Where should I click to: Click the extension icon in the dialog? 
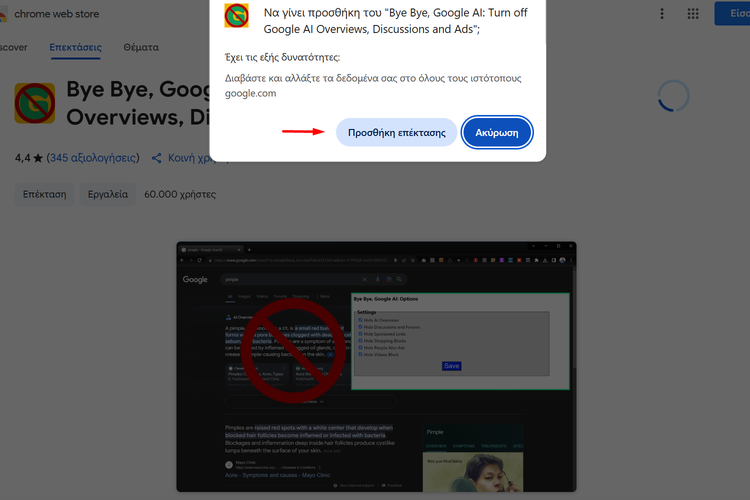(x=236, y=16)
